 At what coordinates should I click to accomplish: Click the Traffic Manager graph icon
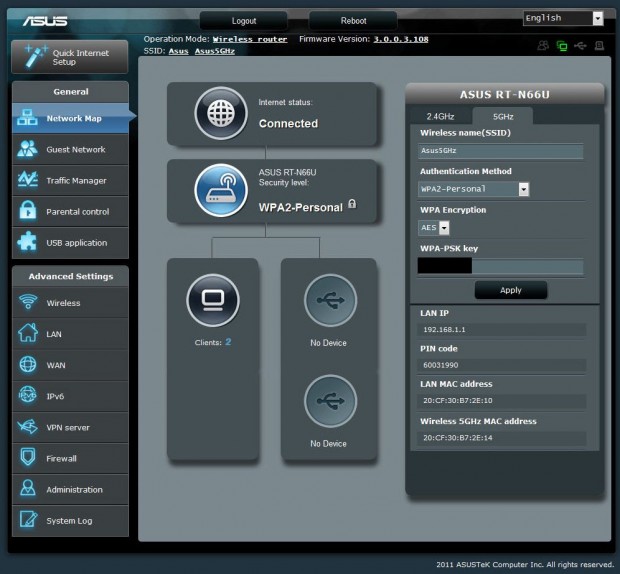pyautogui.click(x=27, y=180)
